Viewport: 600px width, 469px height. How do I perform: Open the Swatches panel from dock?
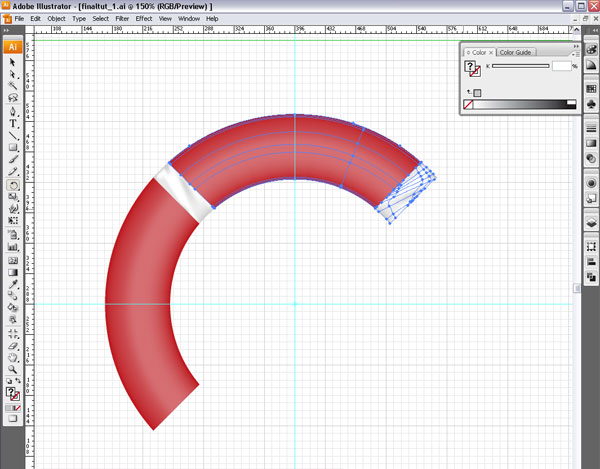pos(591,89)
